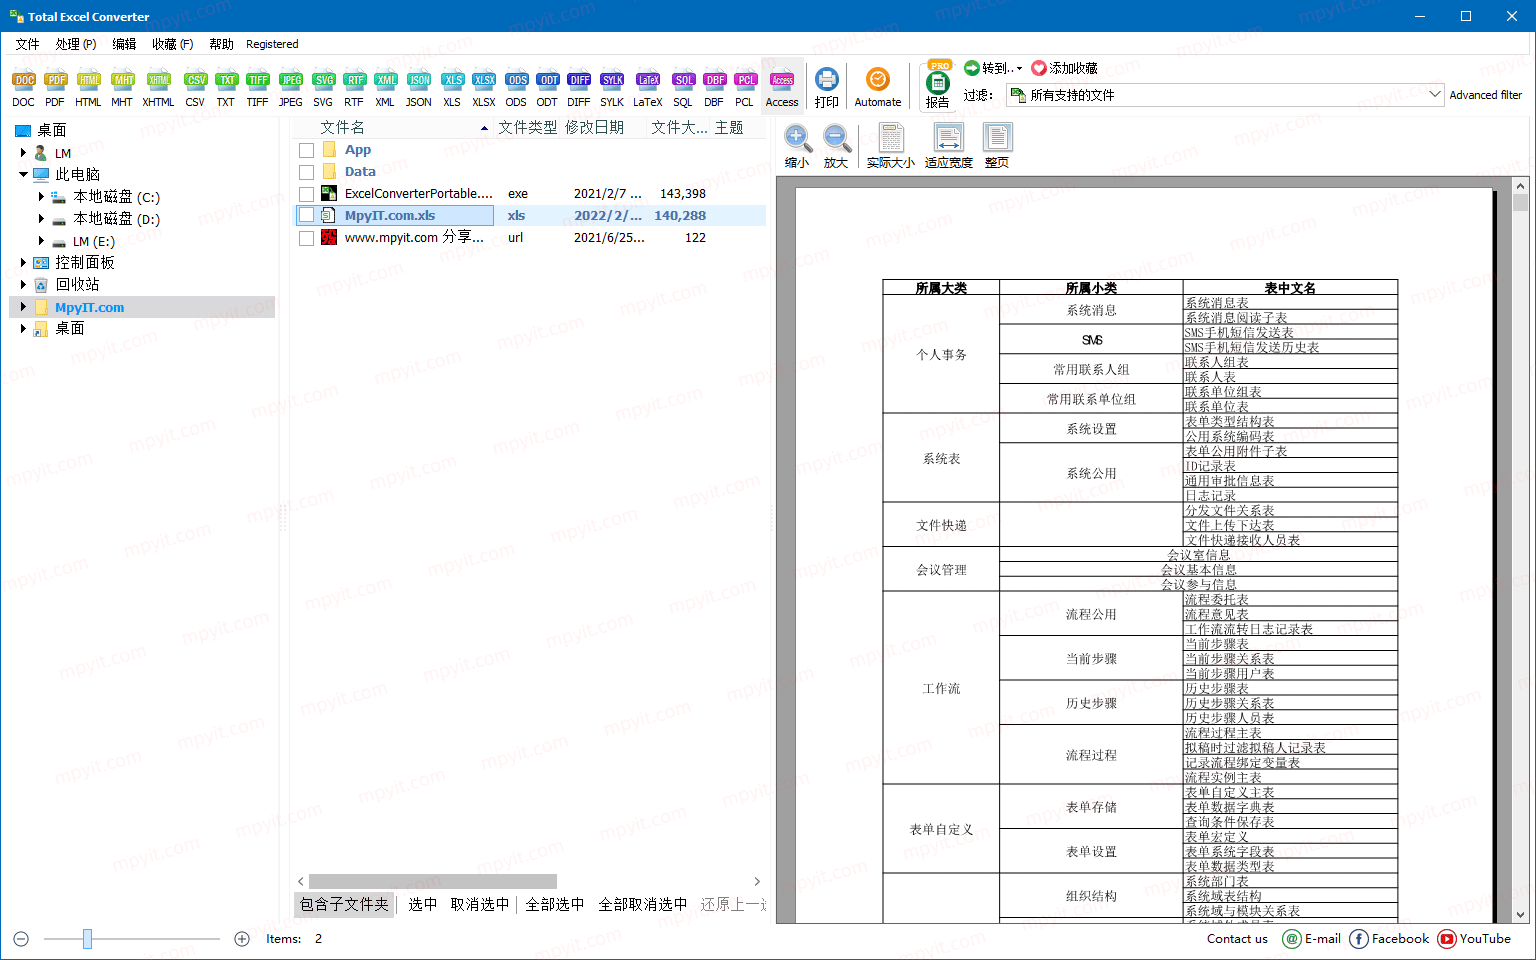Zoom out preview with 缩小
The height and width of the screenshot is (960, 1536).
(797, 146)
